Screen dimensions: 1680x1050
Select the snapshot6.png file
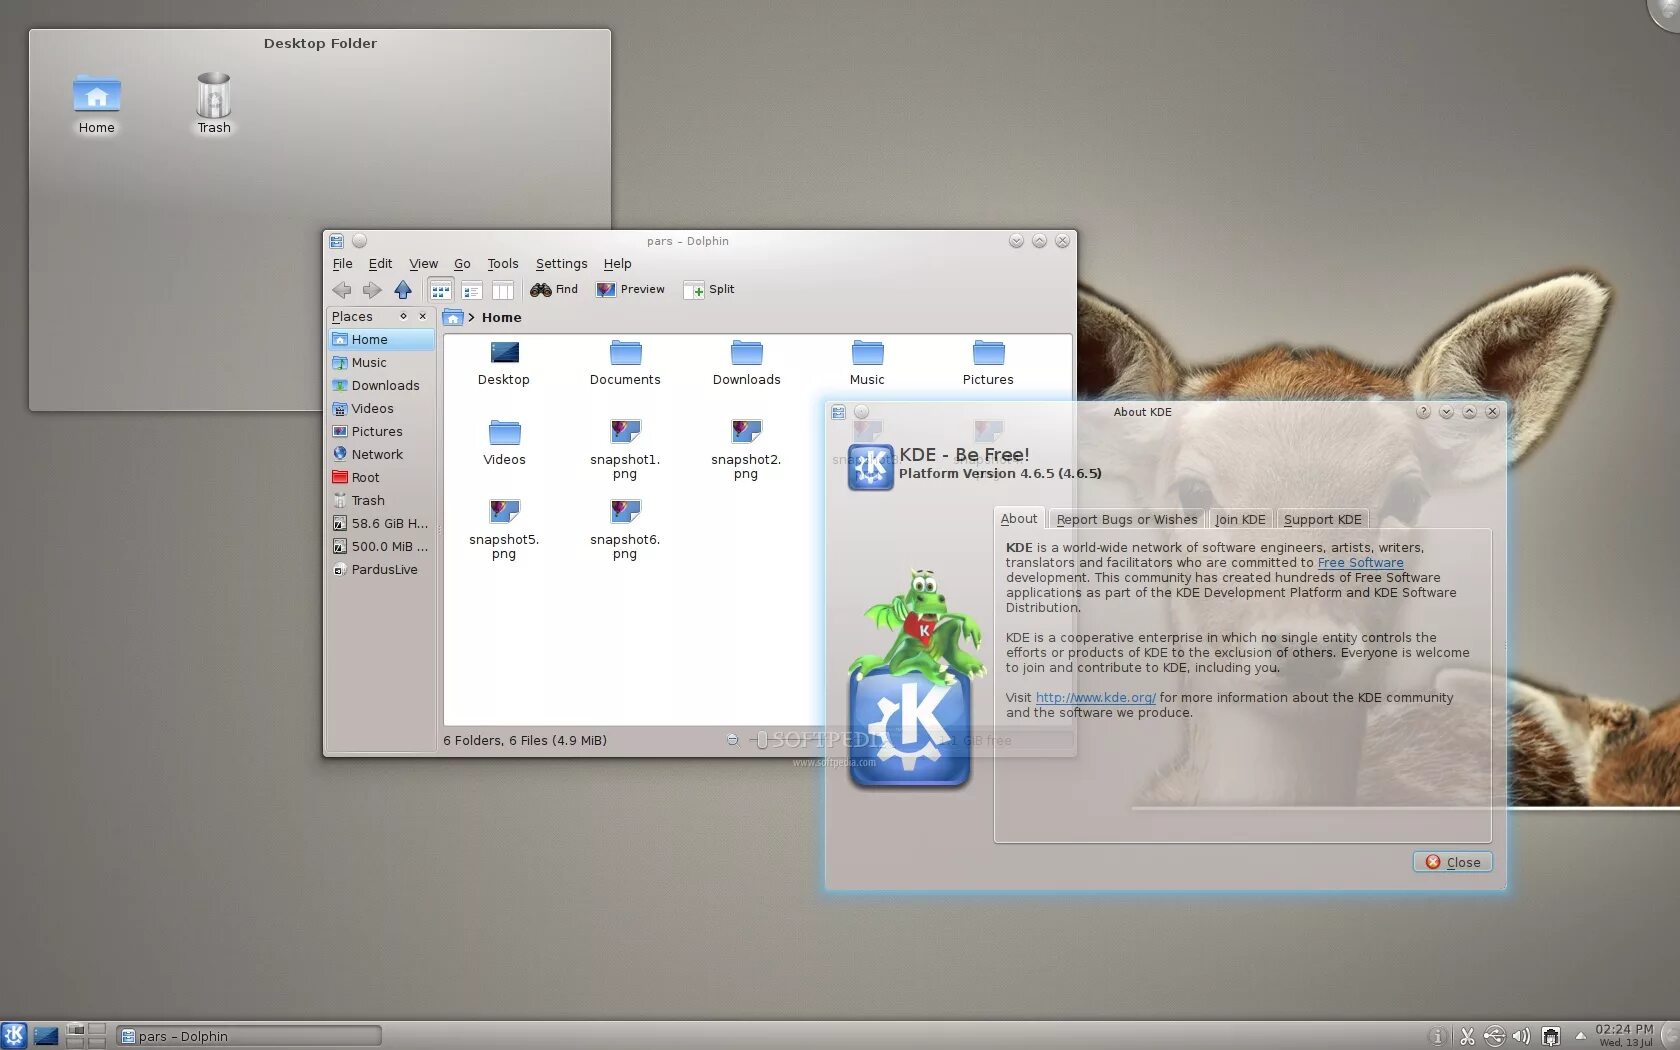[x=625, y=530]
